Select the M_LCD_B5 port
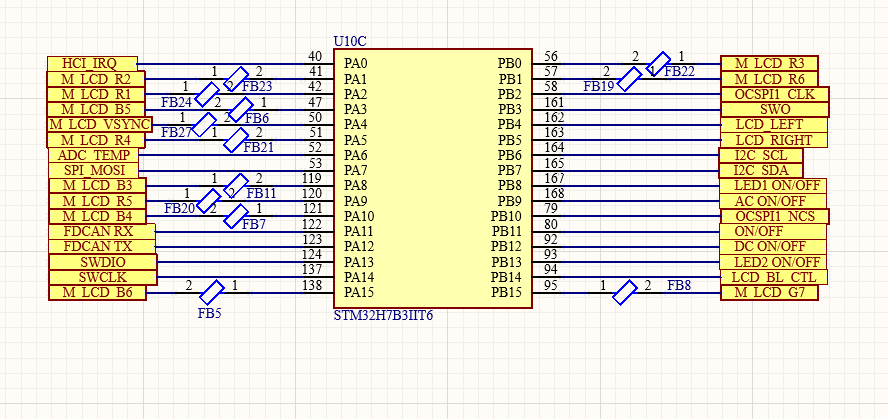 (x=96, y=109)
